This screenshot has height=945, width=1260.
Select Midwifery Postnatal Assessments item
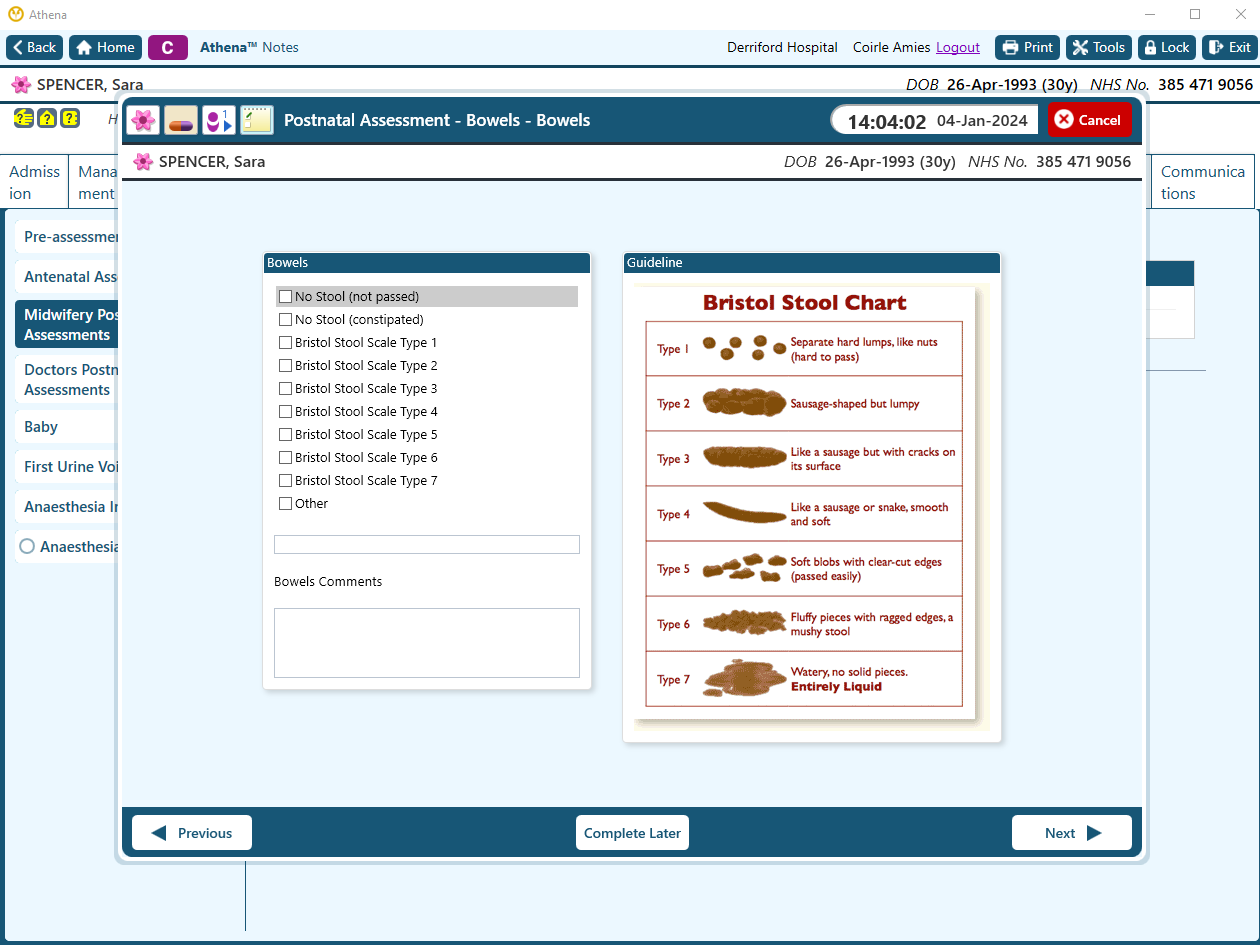tap(68, 325)
